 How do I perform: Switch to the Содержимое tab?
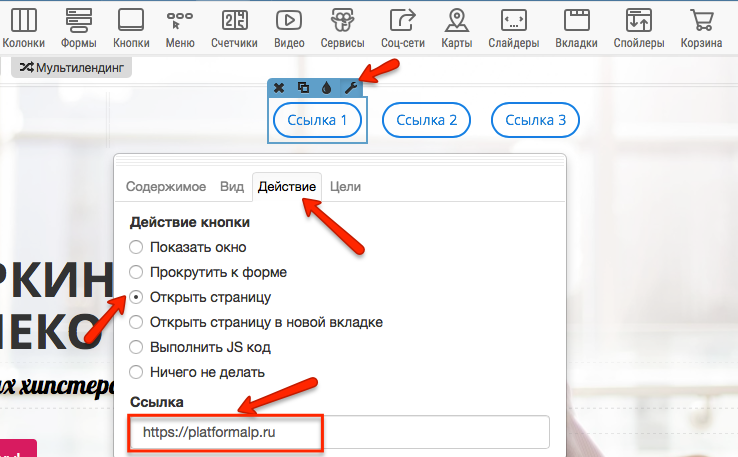[x=166, y=186]
